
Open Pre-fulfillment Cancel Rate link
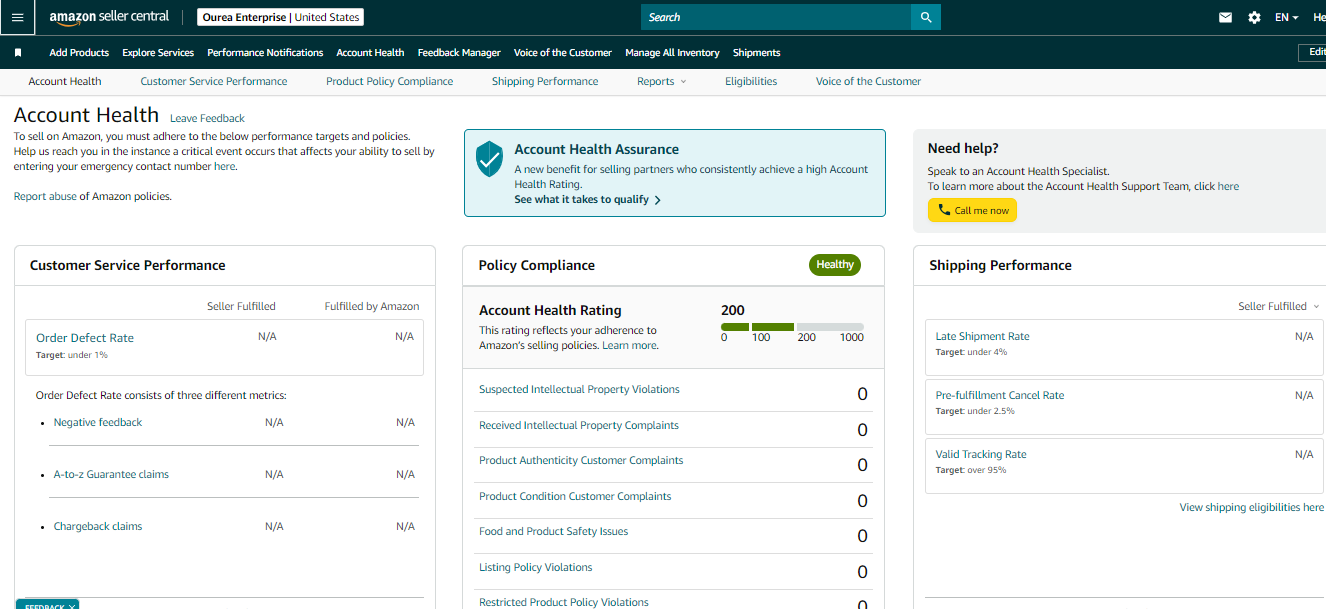click(1000, 395)
